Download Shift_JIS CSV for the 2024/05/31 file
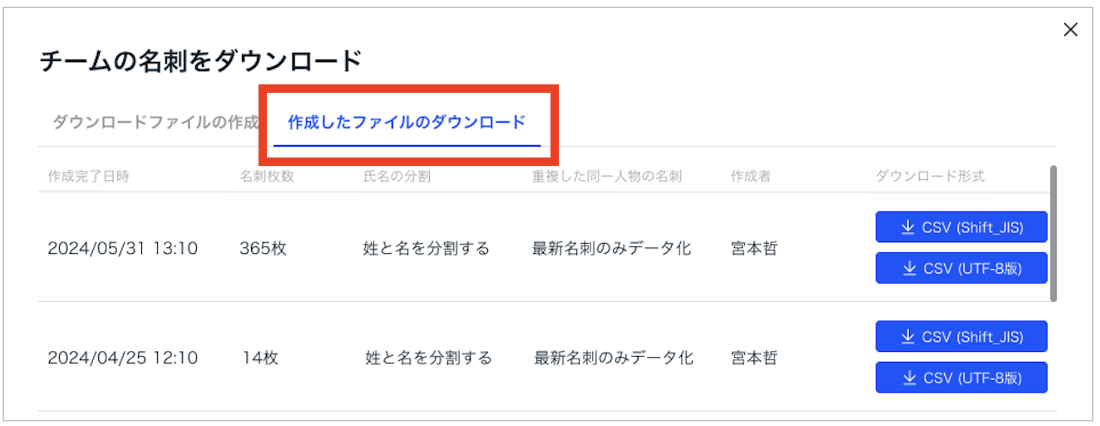The height and width of the screenshot is (426, 1100). coord(961,227)
